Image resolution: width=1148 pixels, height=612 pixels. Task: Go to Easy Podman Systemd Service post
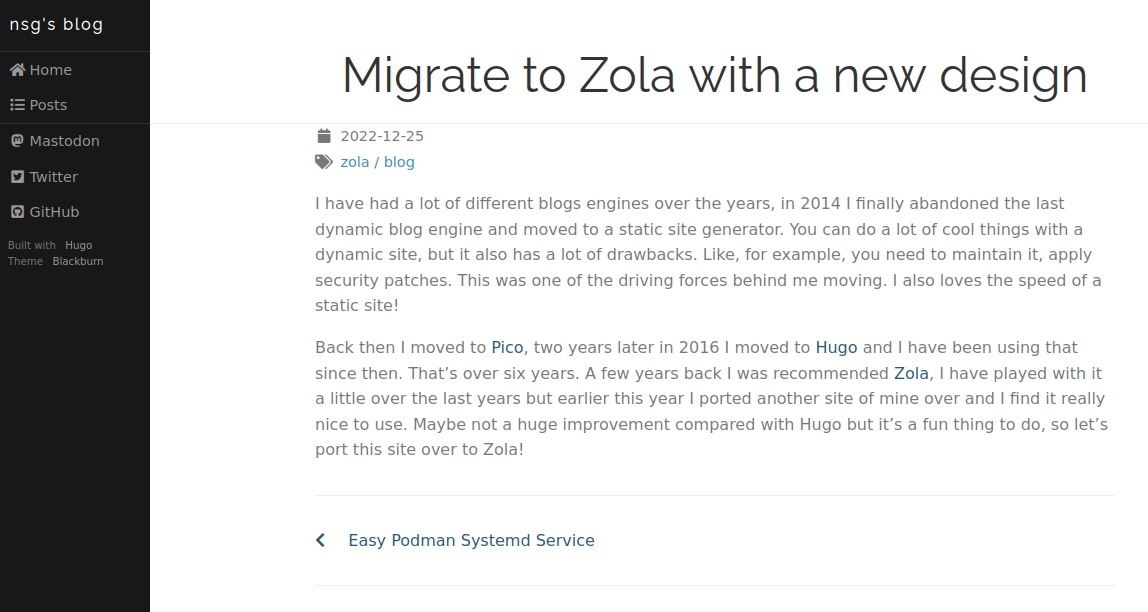(472, 540)
